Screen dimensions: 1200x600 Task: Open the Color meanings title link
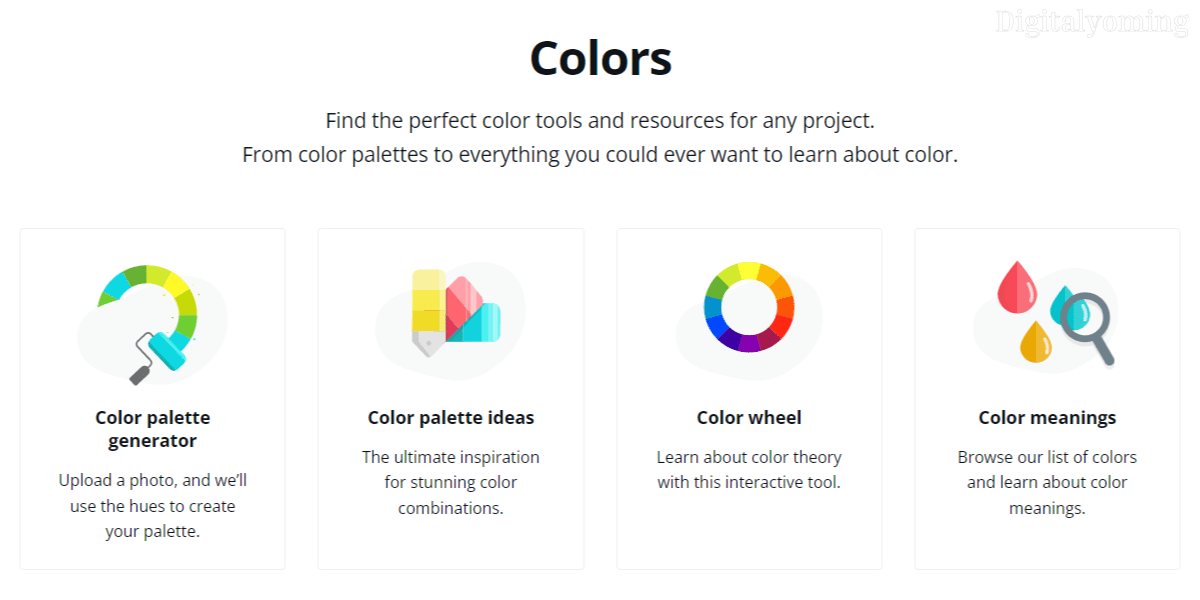(x=1047, y=418)
